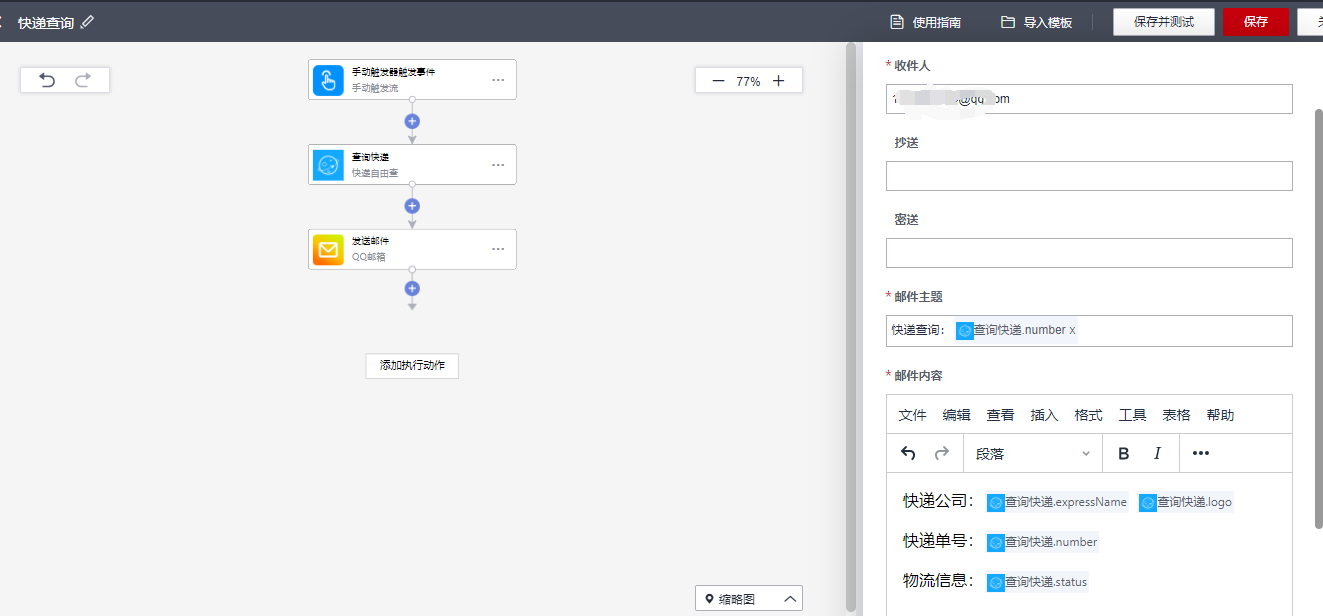Click the 77% zoom level value

coord(748,81)
